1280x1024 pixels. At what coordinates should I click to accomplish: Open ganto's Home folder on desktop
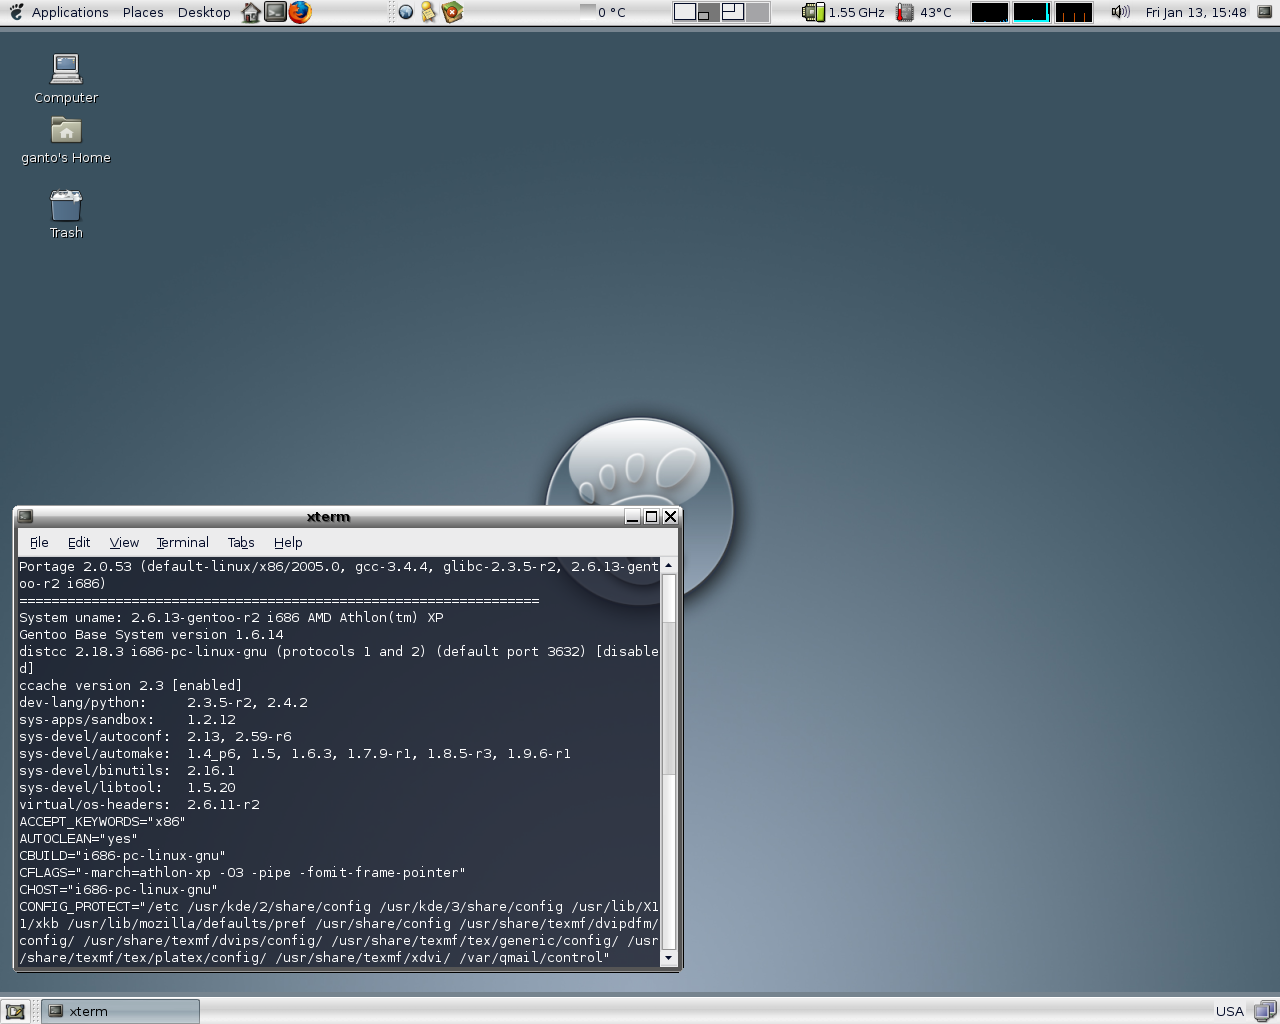click(x=66, y=131)
